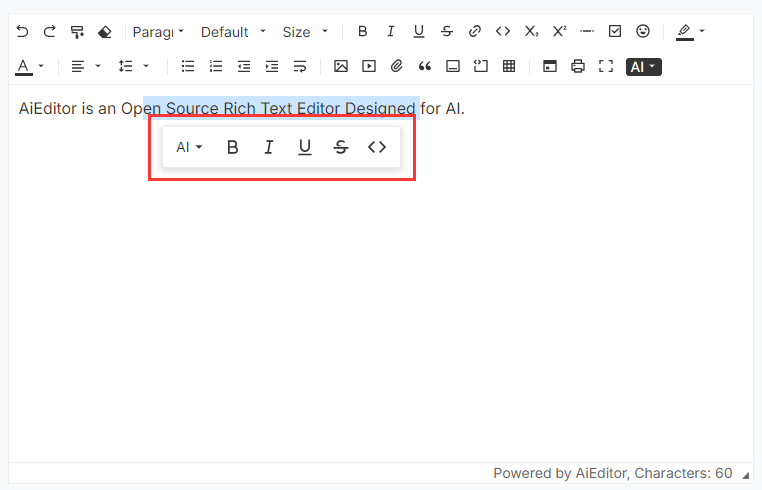
Task: Open the emoji smiley picker
Action: click(x=642, y=32)
